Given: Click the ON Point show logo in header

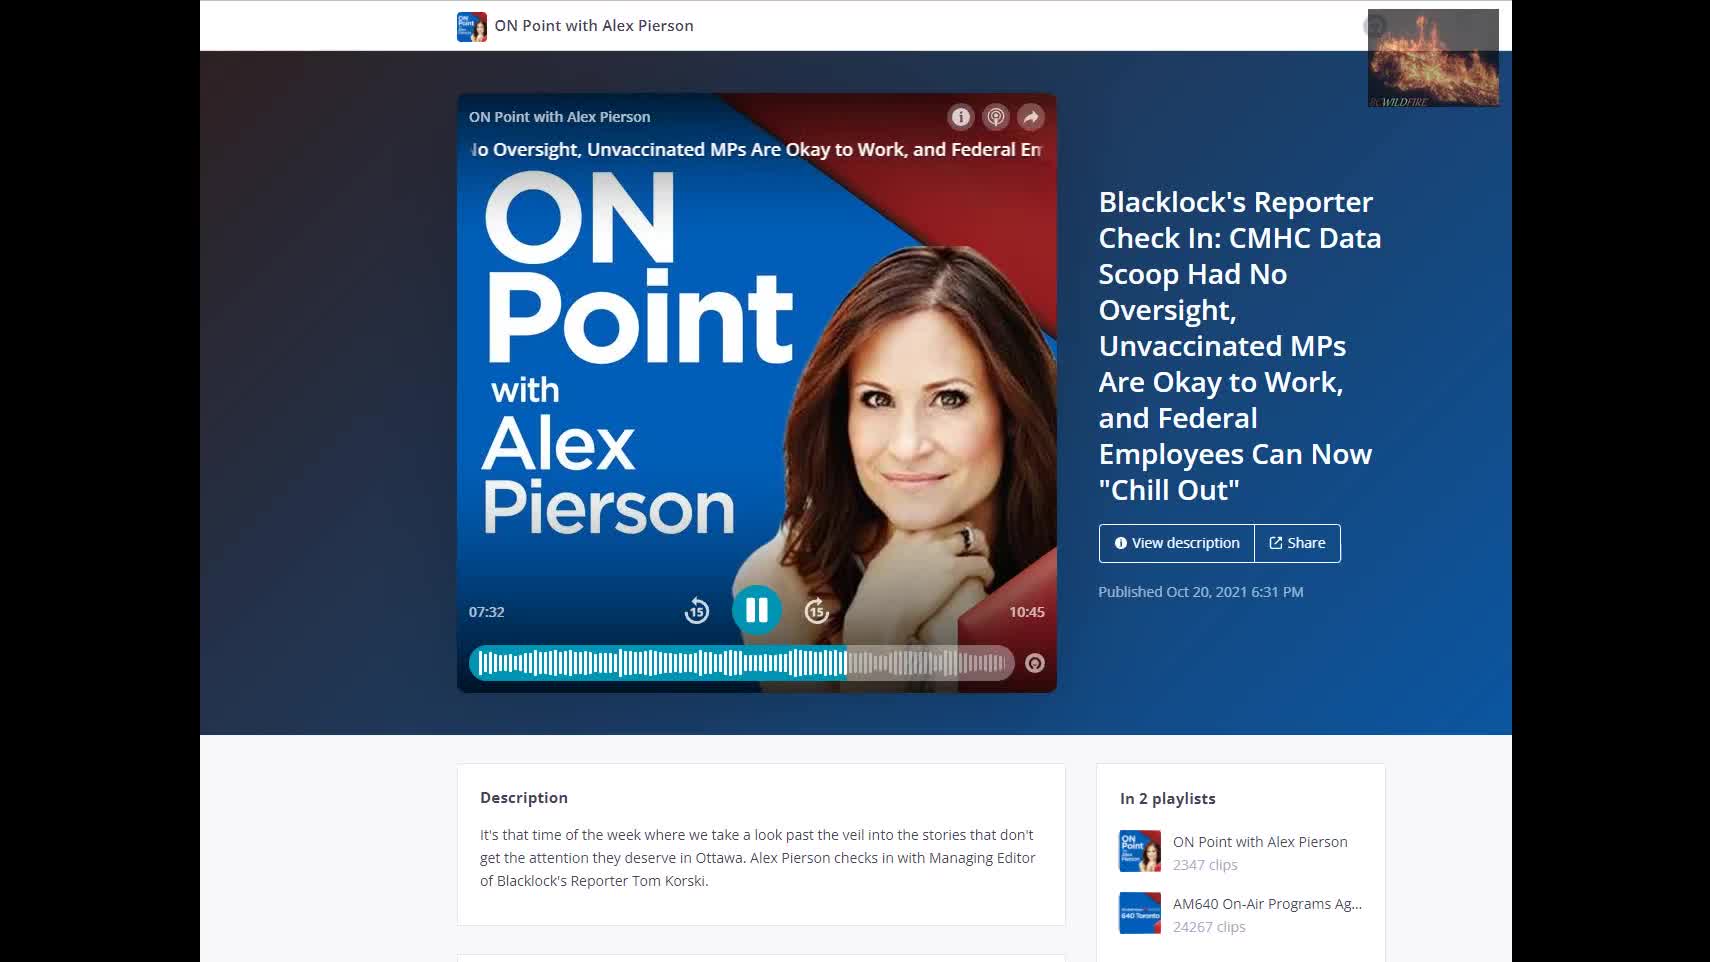Looking at the screenshot, I should [x=472, y=27].
